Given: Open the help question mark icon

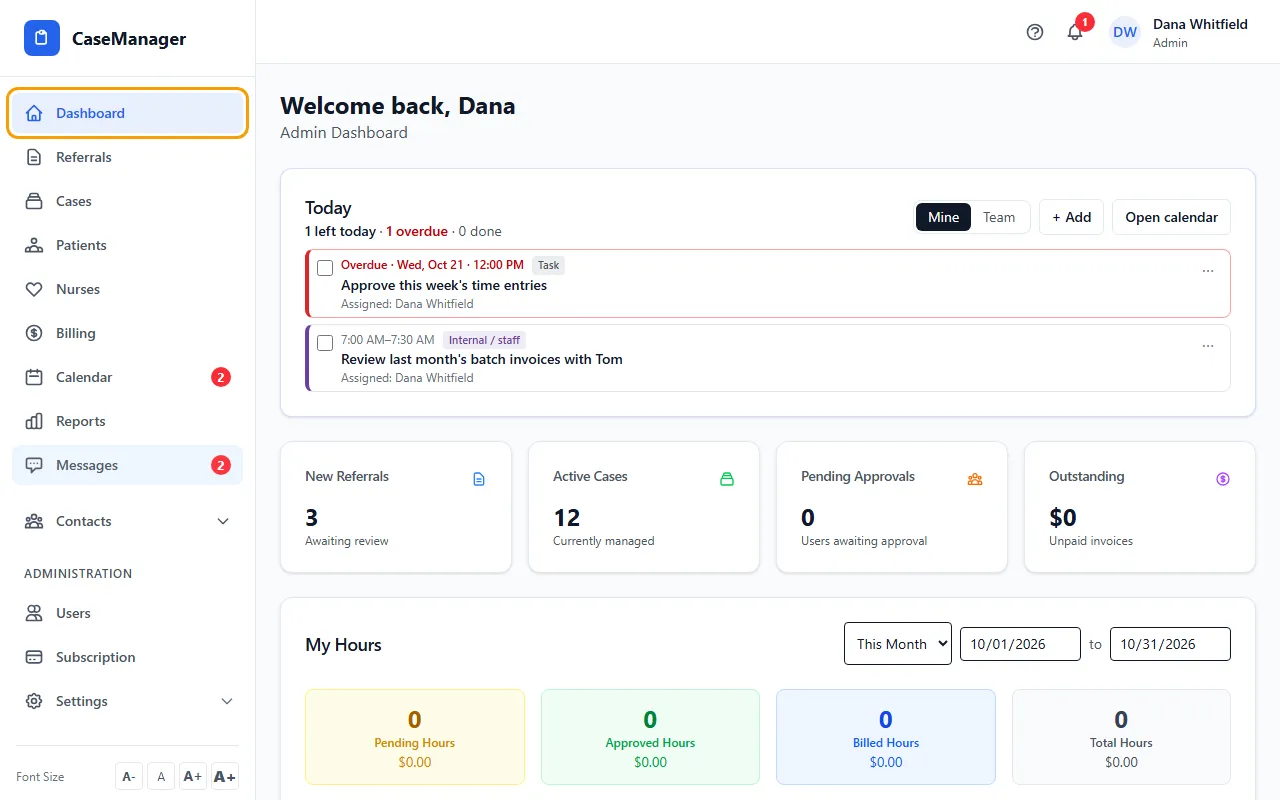Looking at the screenshot, I should pyautogui.click(x=1035, y=32).
